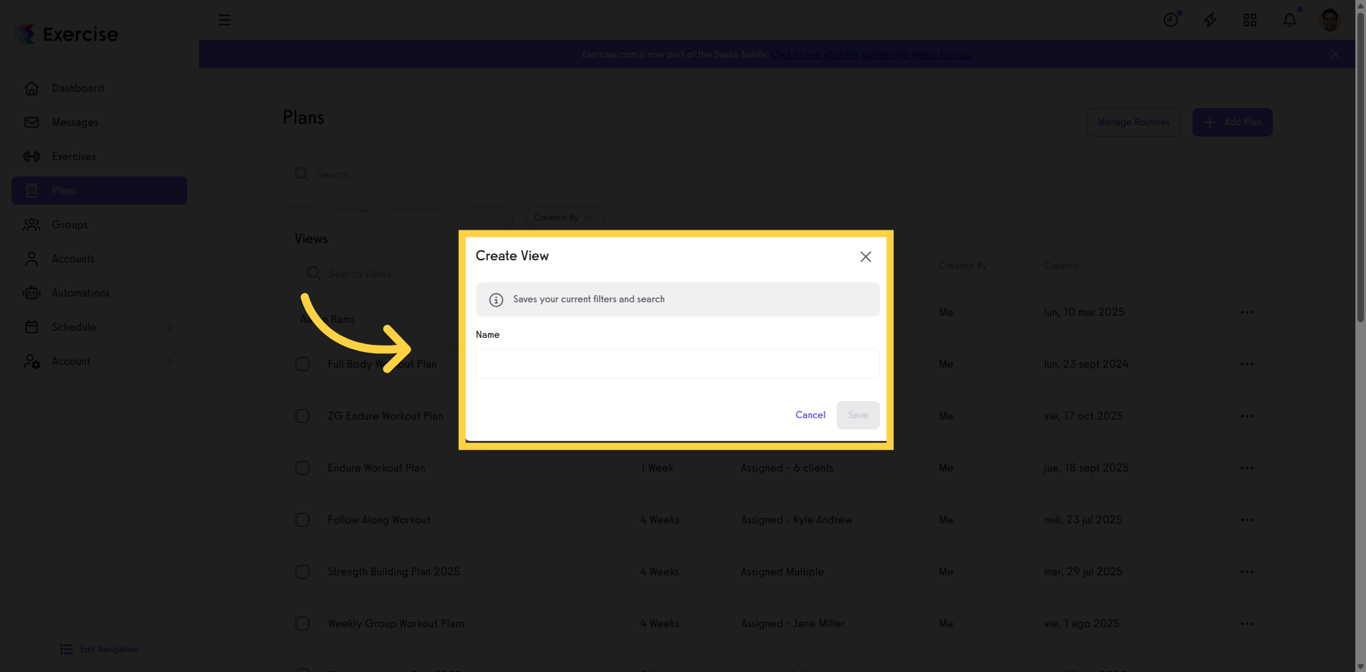Close the Create View dialog
1366x672 pixels.
tap(865, 257)
